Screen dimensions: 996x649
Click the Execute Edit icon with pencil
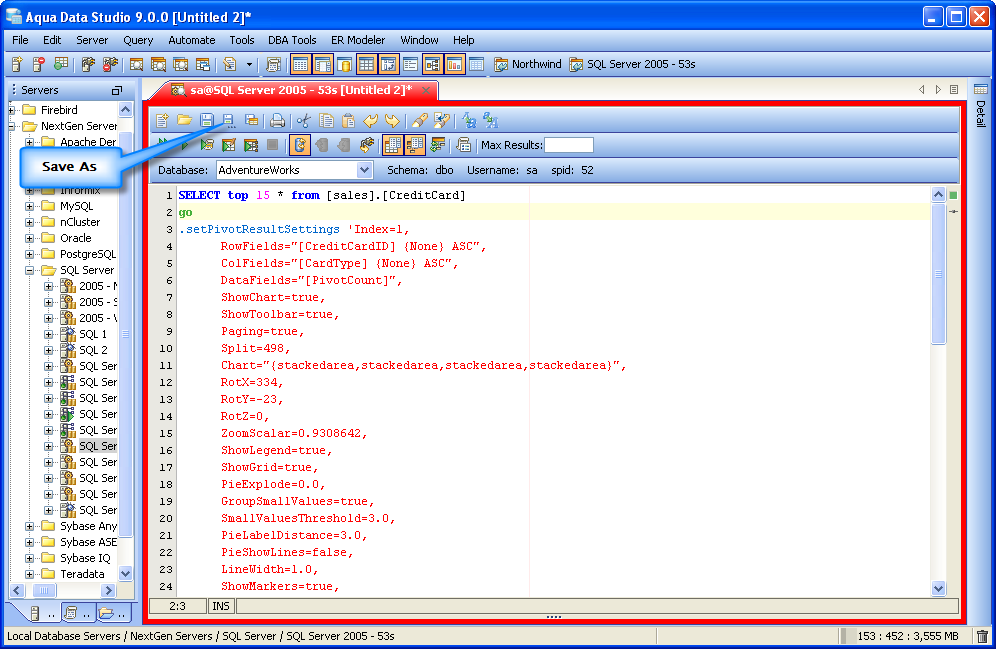point(229,145)
